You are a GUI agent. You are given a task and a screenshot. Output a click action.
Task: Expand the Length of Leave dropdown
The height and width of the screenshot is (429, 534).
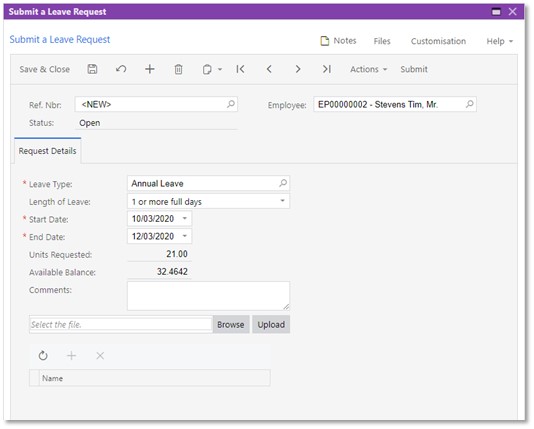pos(282,201)
